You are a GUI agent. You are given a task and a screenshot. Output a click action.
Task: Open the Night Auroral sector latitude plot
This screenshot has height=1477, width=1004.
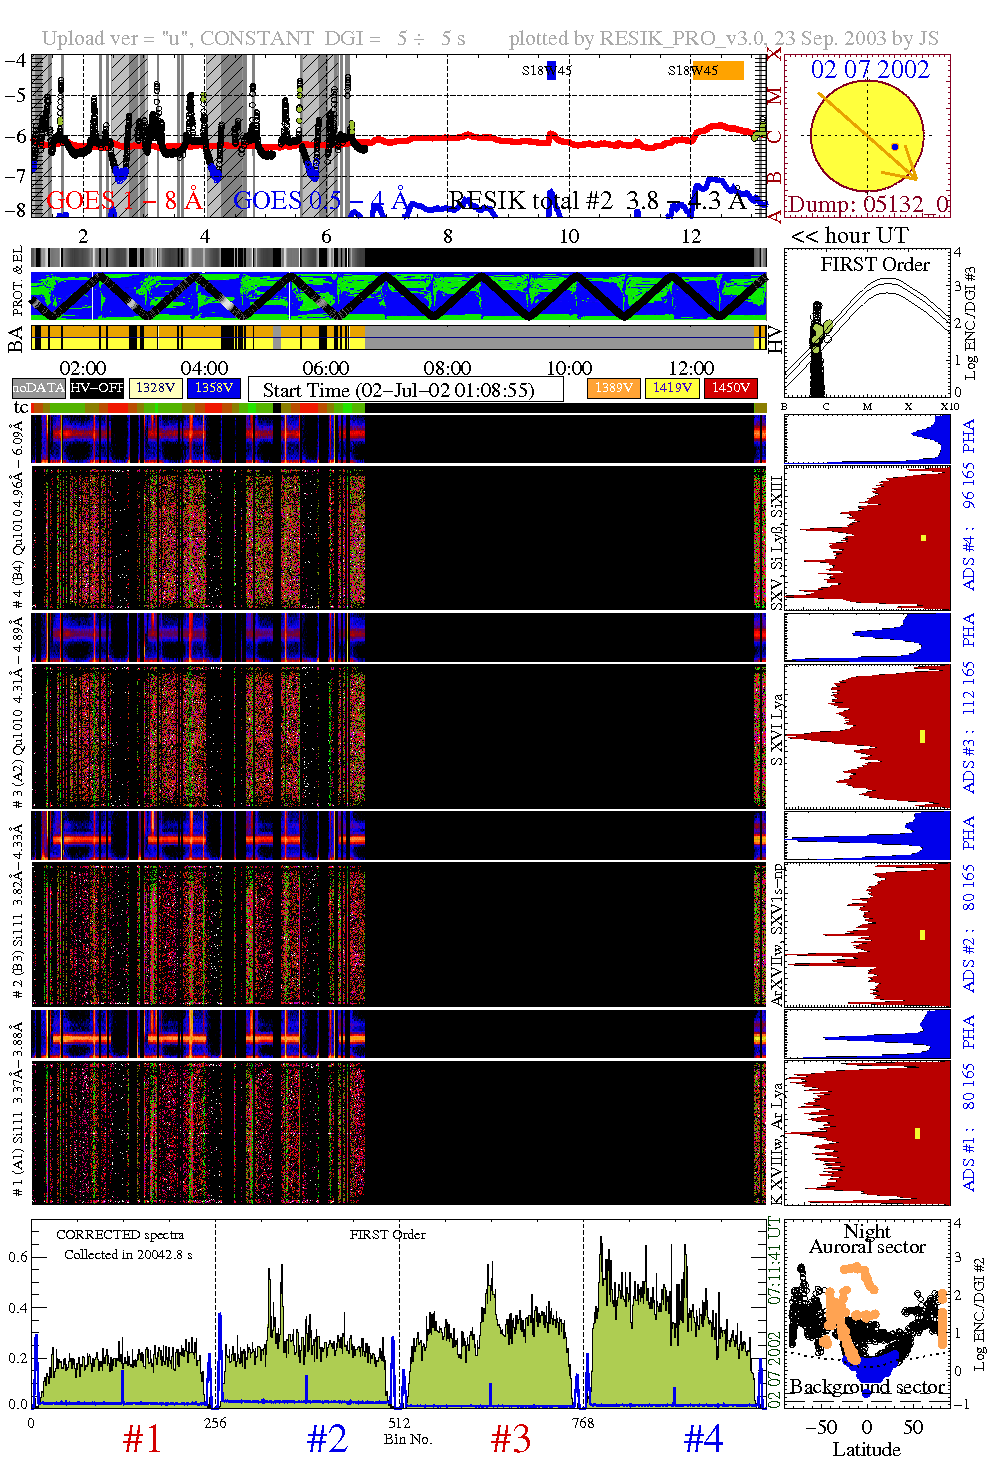pos(867,1312)
